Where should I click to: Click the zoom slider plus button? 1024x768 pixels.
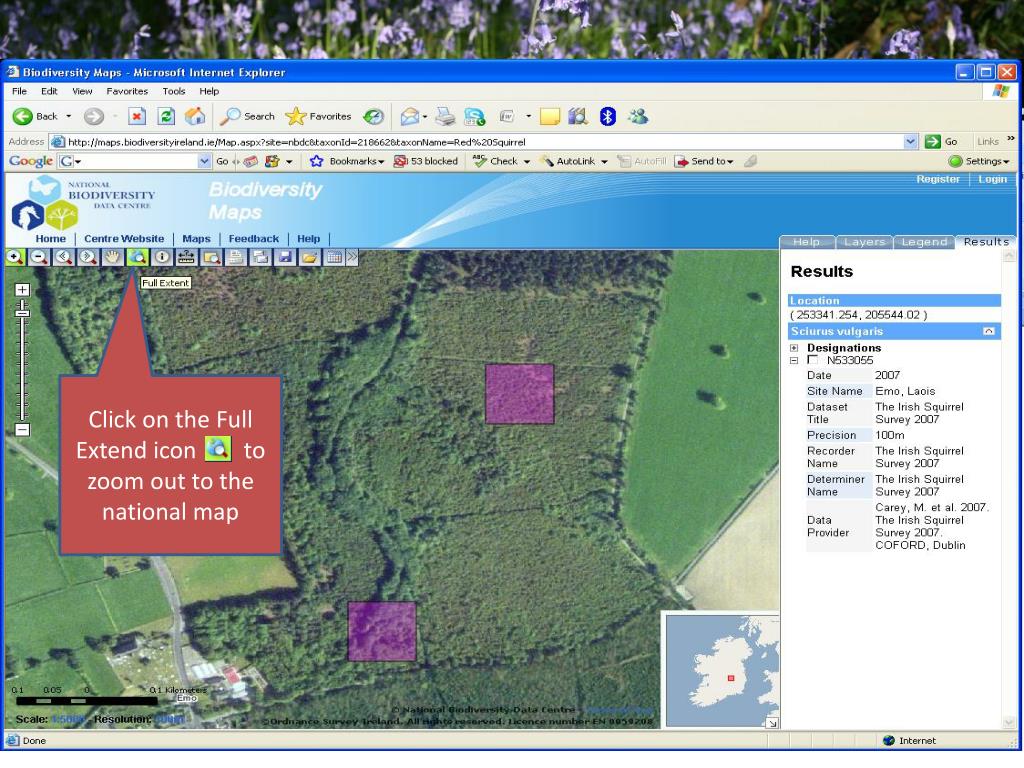(22, 289)
